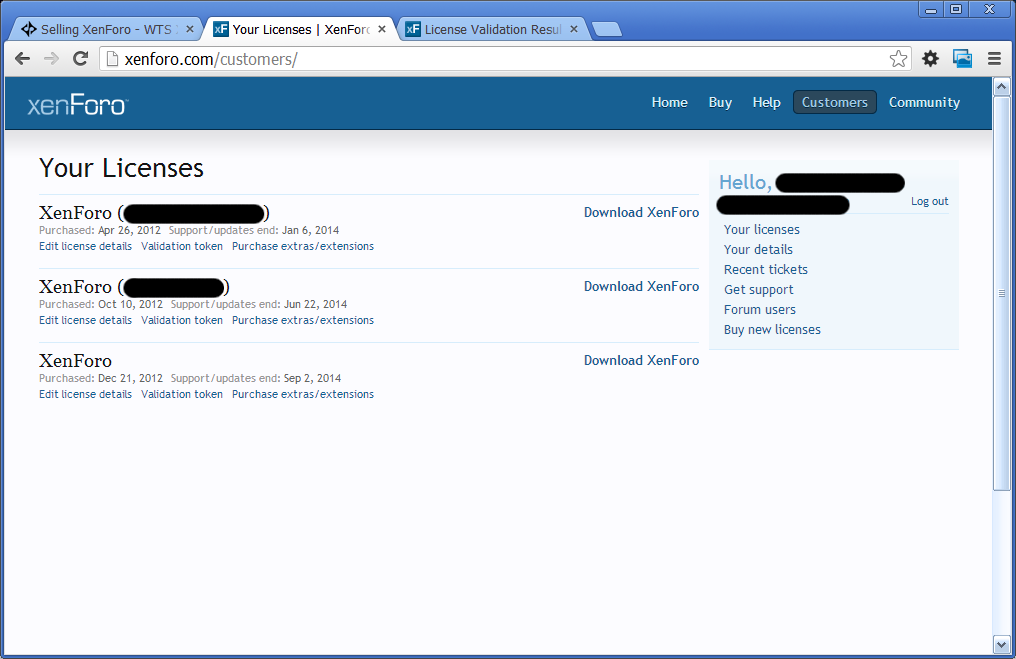Click the blue screenshot extension icon
The width and height of the screenshot is (1016, 659).
pyautogui.click(x=962, y=59)
